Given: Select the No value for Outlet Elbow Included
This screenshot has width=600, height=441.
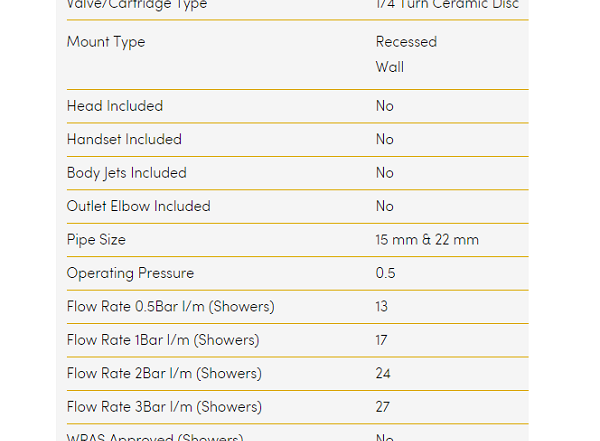Looking at the screenshot, I should [385, 207].
